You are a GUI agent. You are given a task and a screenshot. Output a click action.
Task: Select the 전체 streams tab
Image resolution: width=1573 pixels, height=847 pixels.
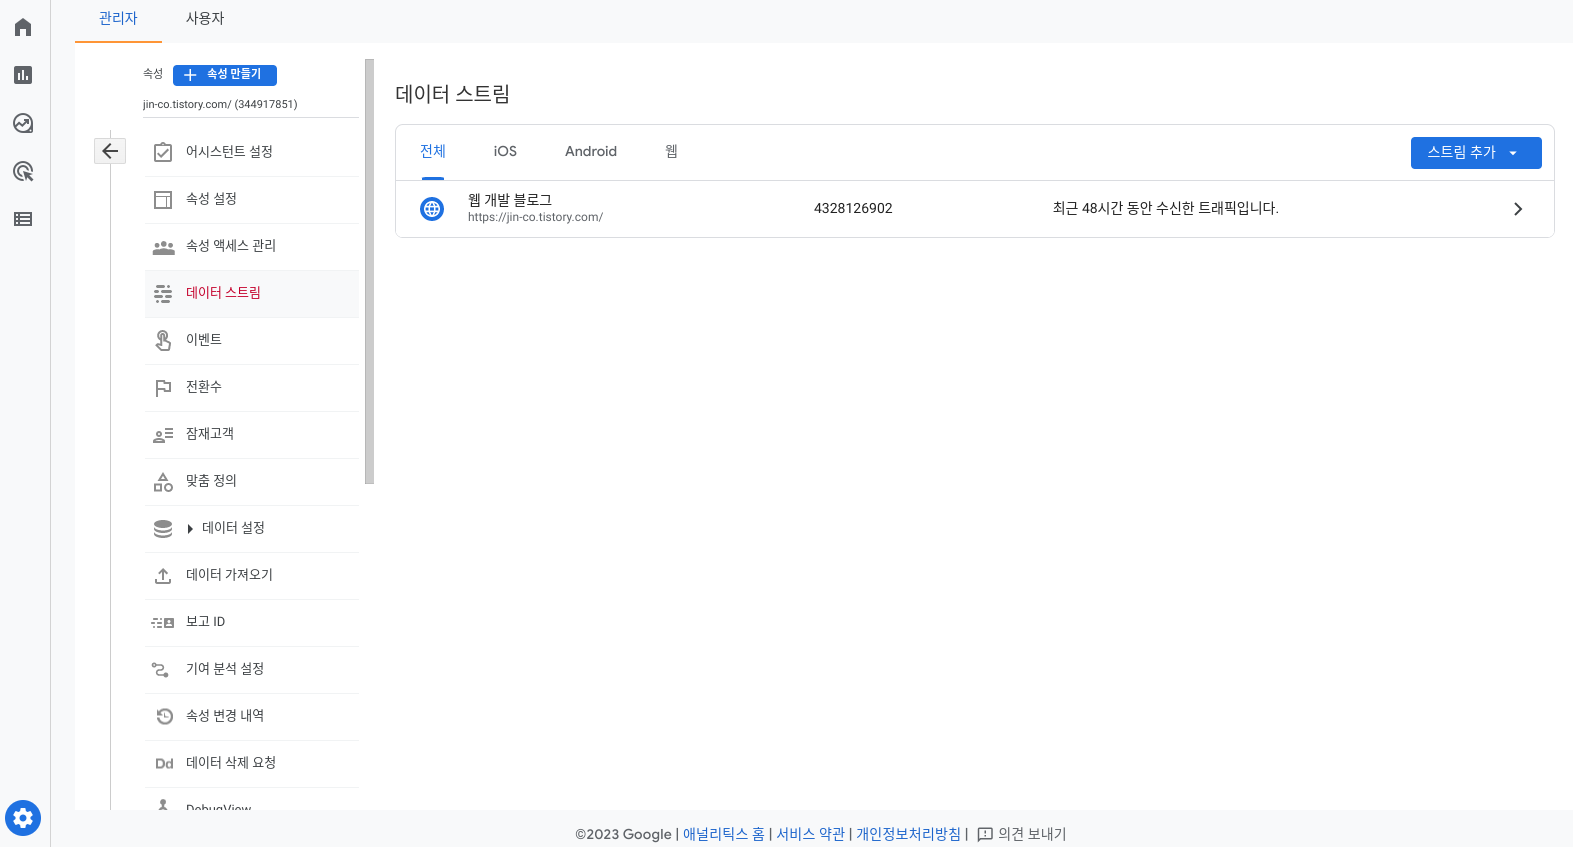(x=433, y=152)
